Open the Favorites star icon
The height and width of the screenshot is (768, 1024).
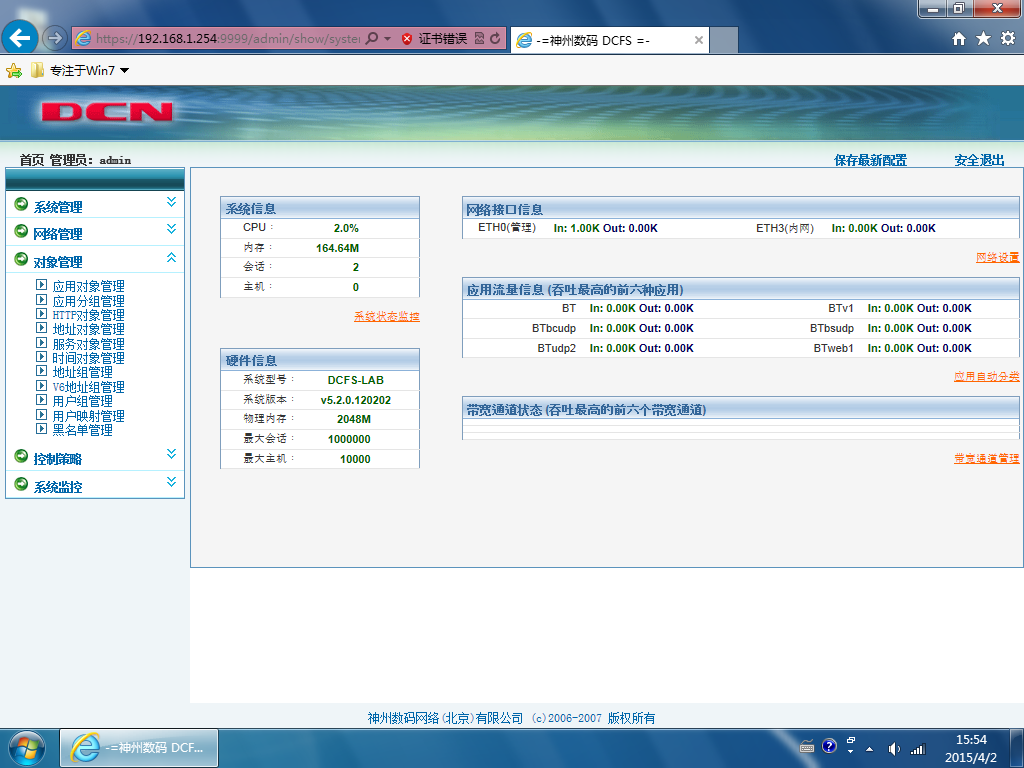pyautogui.click(x=984, y=39)
